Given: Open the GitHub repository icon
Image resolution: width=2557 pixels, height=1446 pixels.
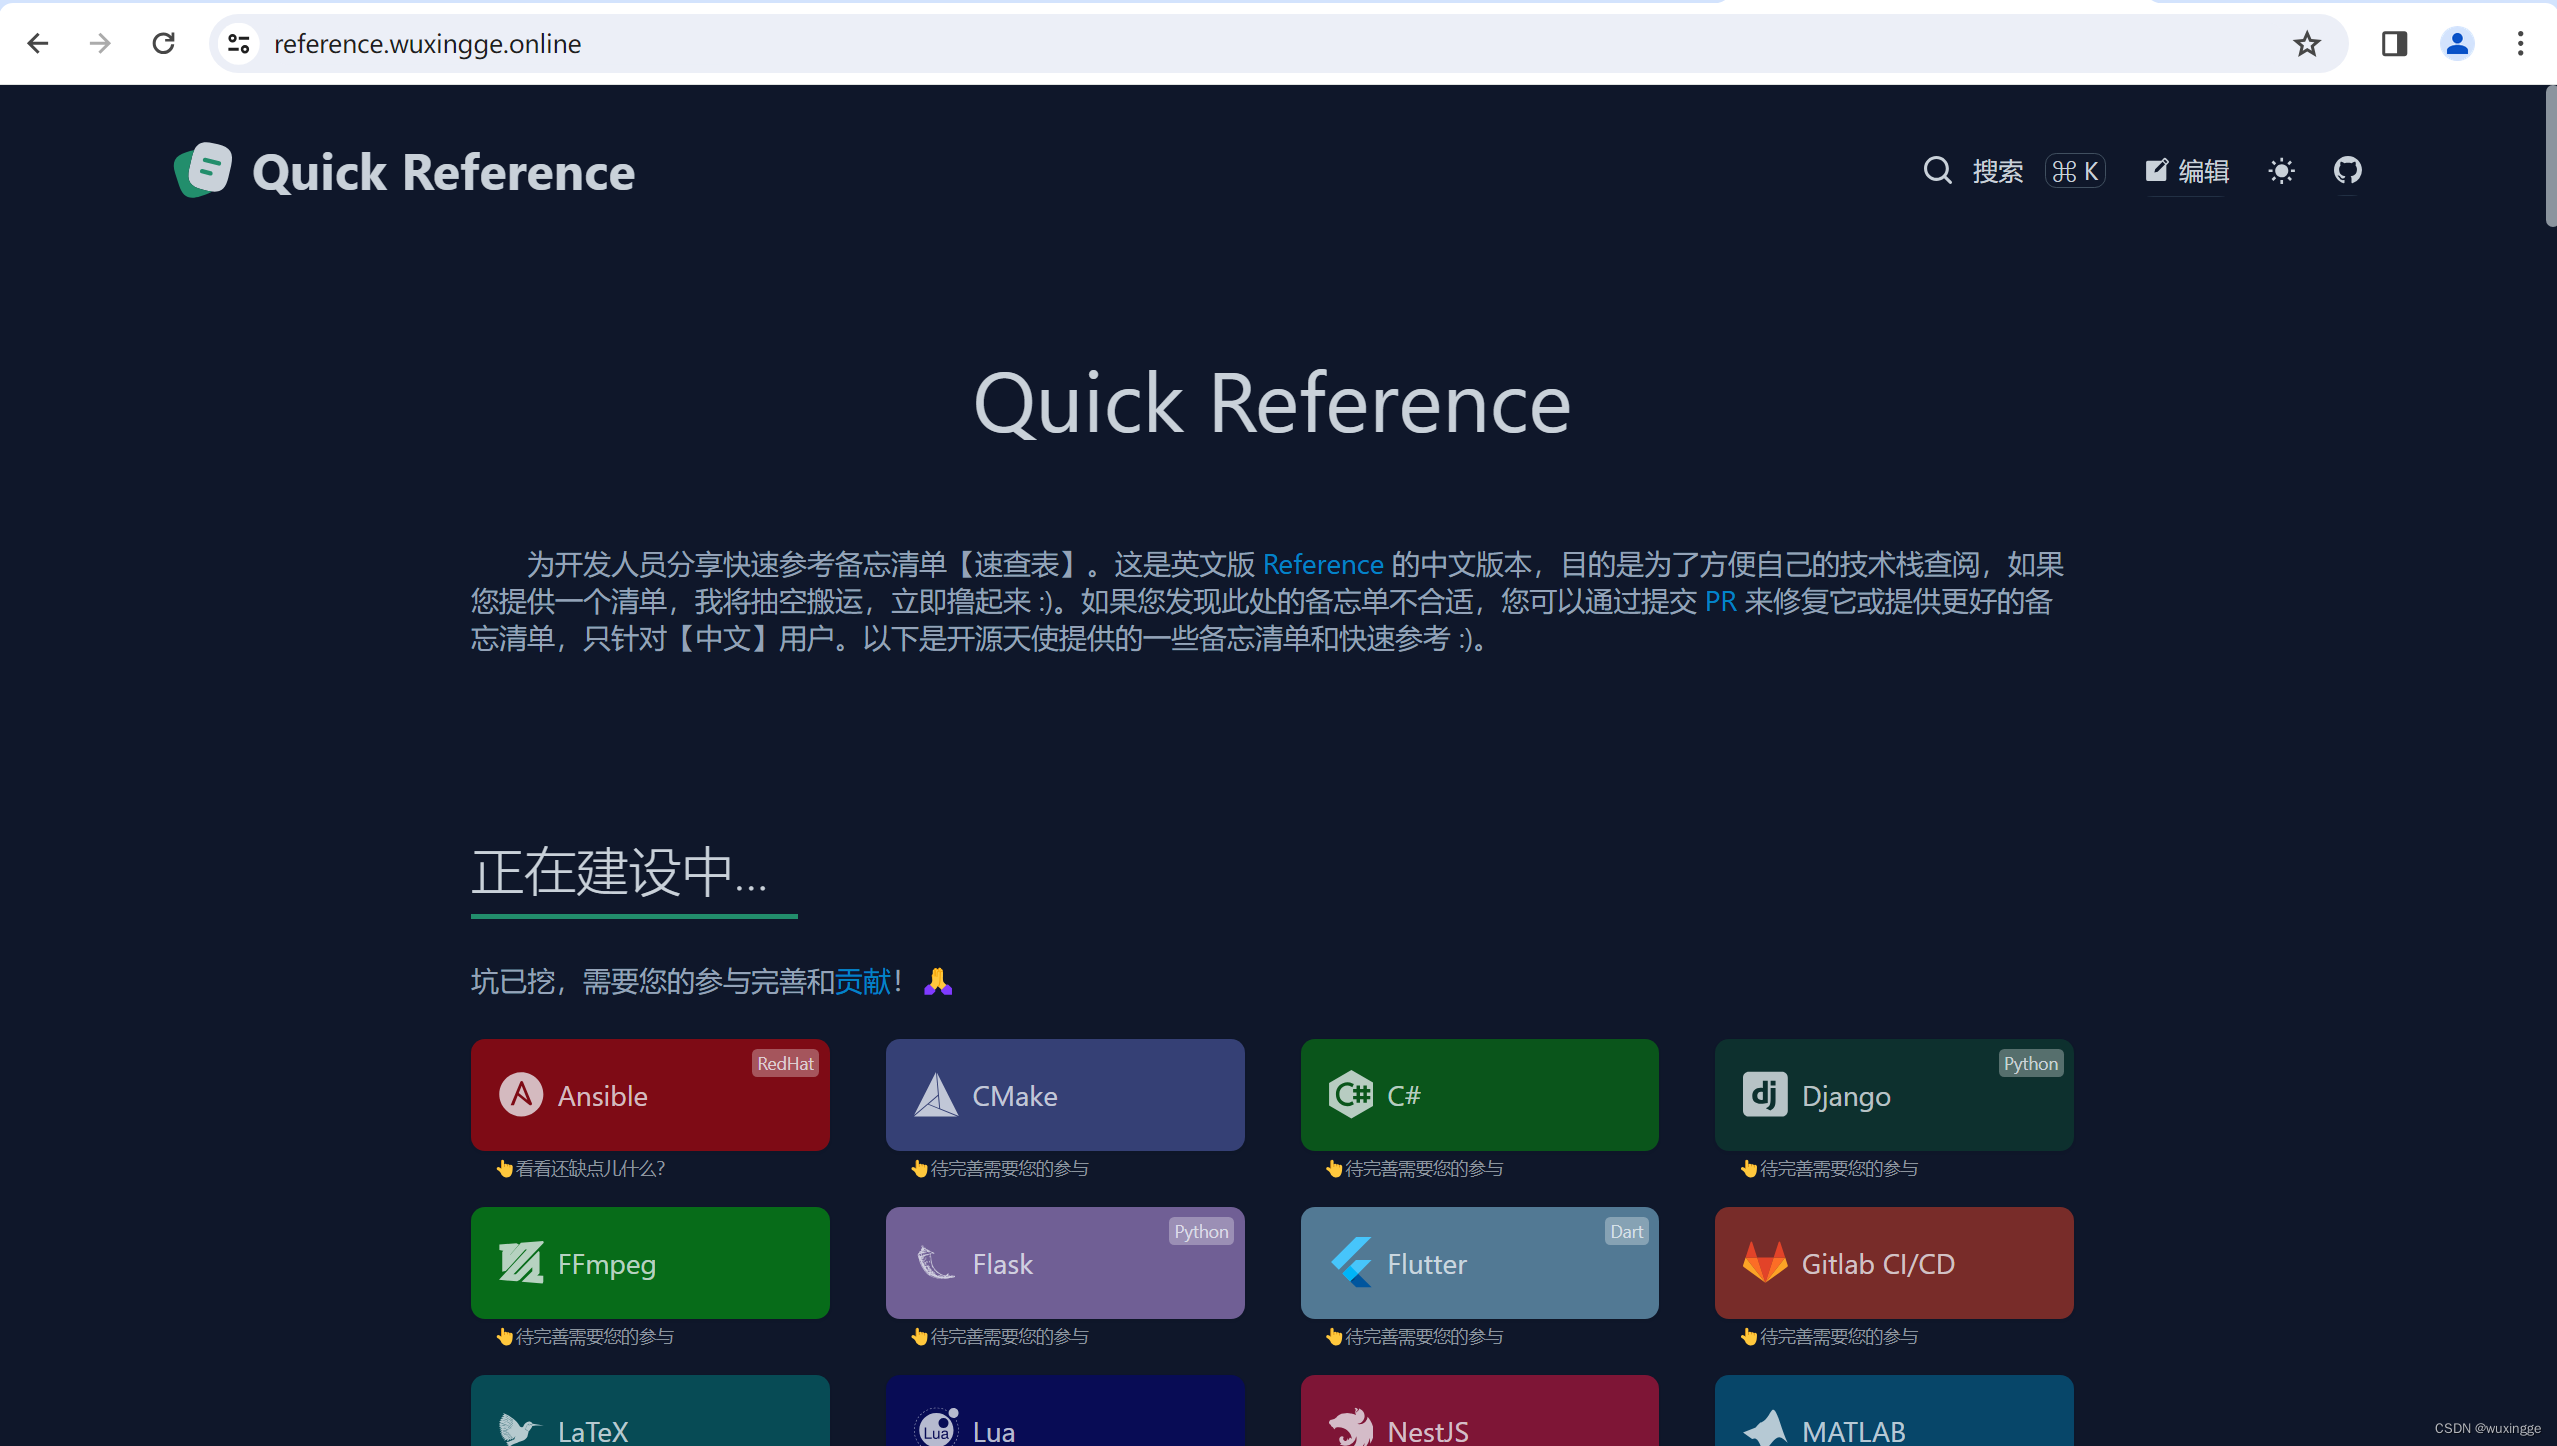Looking at the screenshot, I should (x=2347, y=170).
